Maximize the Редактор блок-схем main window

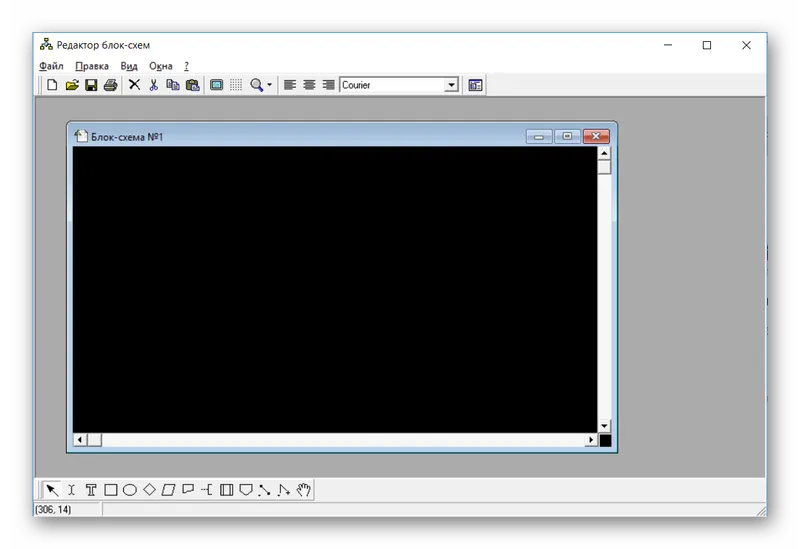[707, 45]
